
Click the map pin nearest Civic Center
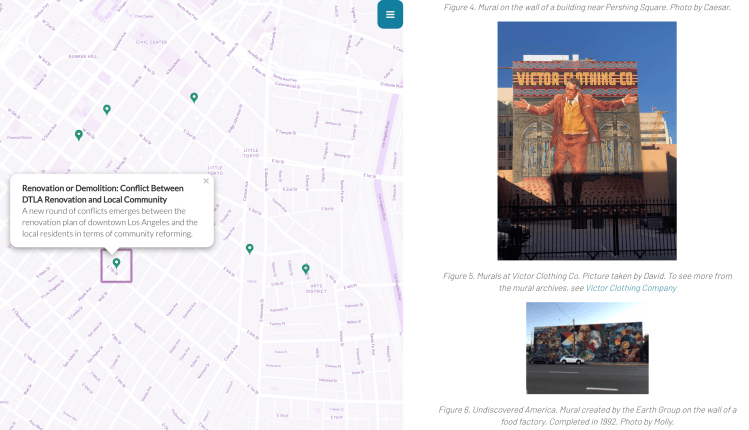(194, 97)
